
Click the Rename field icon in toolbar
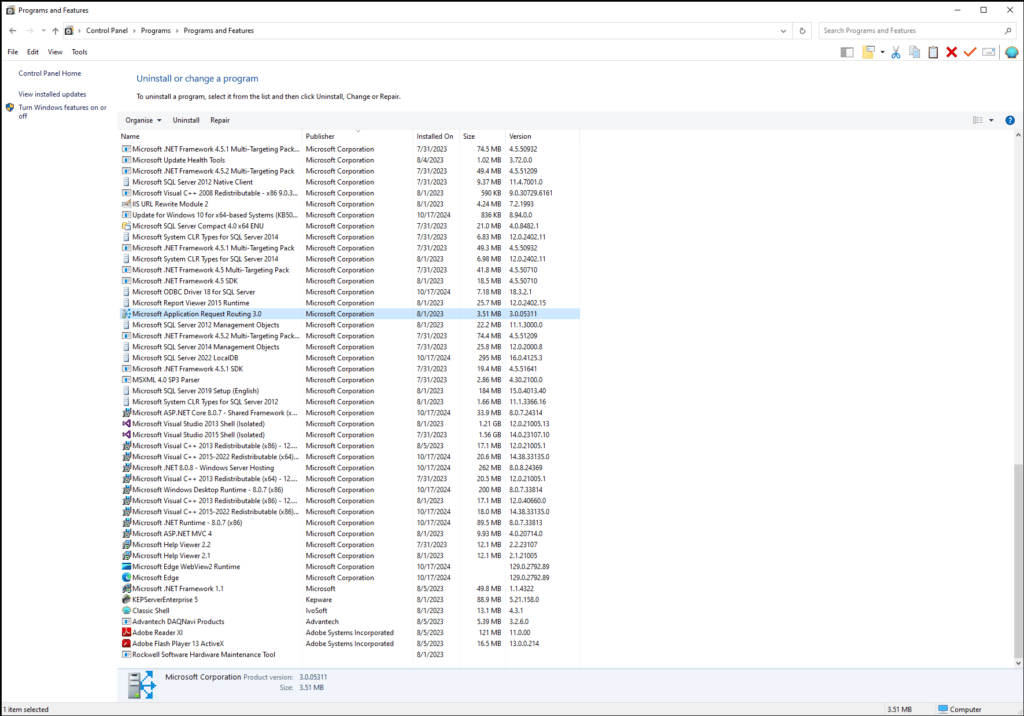(989, 52)
